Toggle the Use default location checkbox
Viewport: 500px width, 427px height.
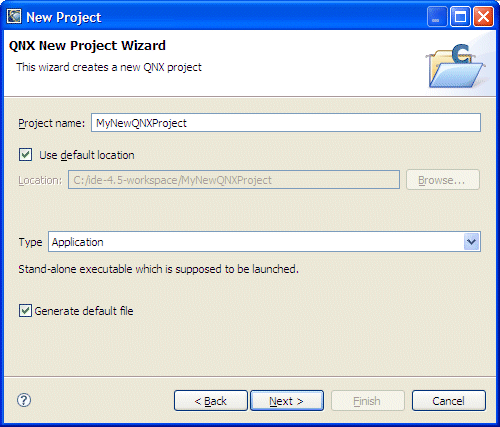[x=25, y=155]
